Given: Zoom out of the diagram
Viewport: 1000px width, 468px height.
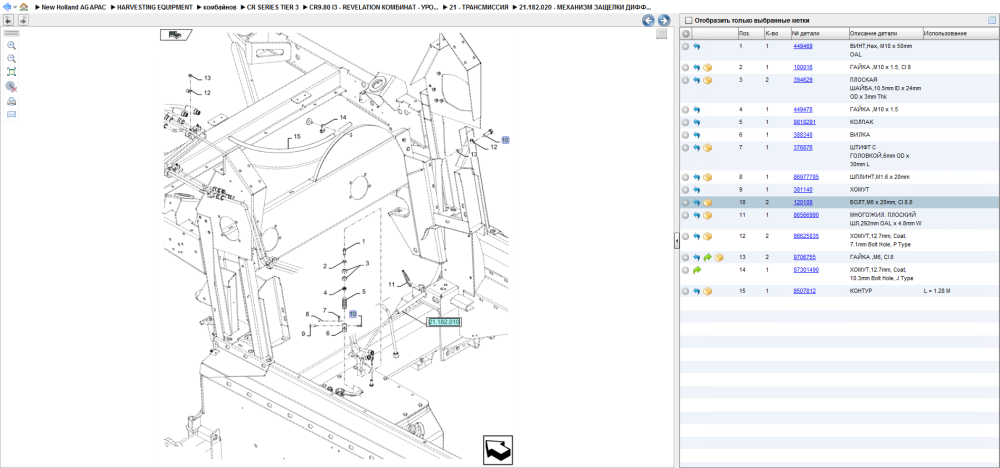Looking at the screenshot, I should click(x=11, y=59).
